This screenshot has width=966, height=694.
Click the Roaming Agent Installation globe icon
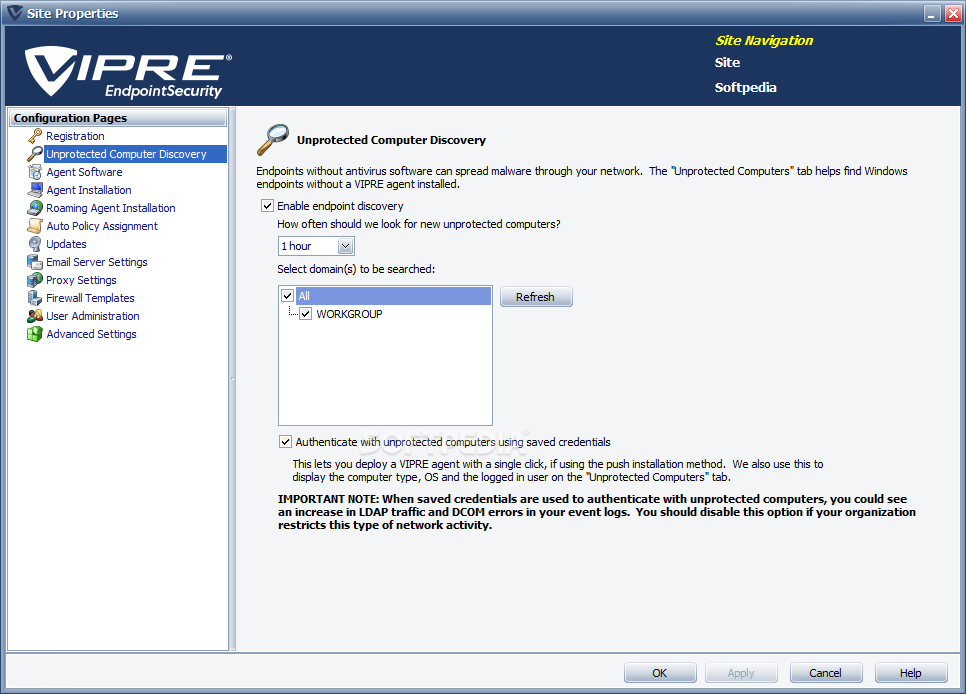point(35,208)
